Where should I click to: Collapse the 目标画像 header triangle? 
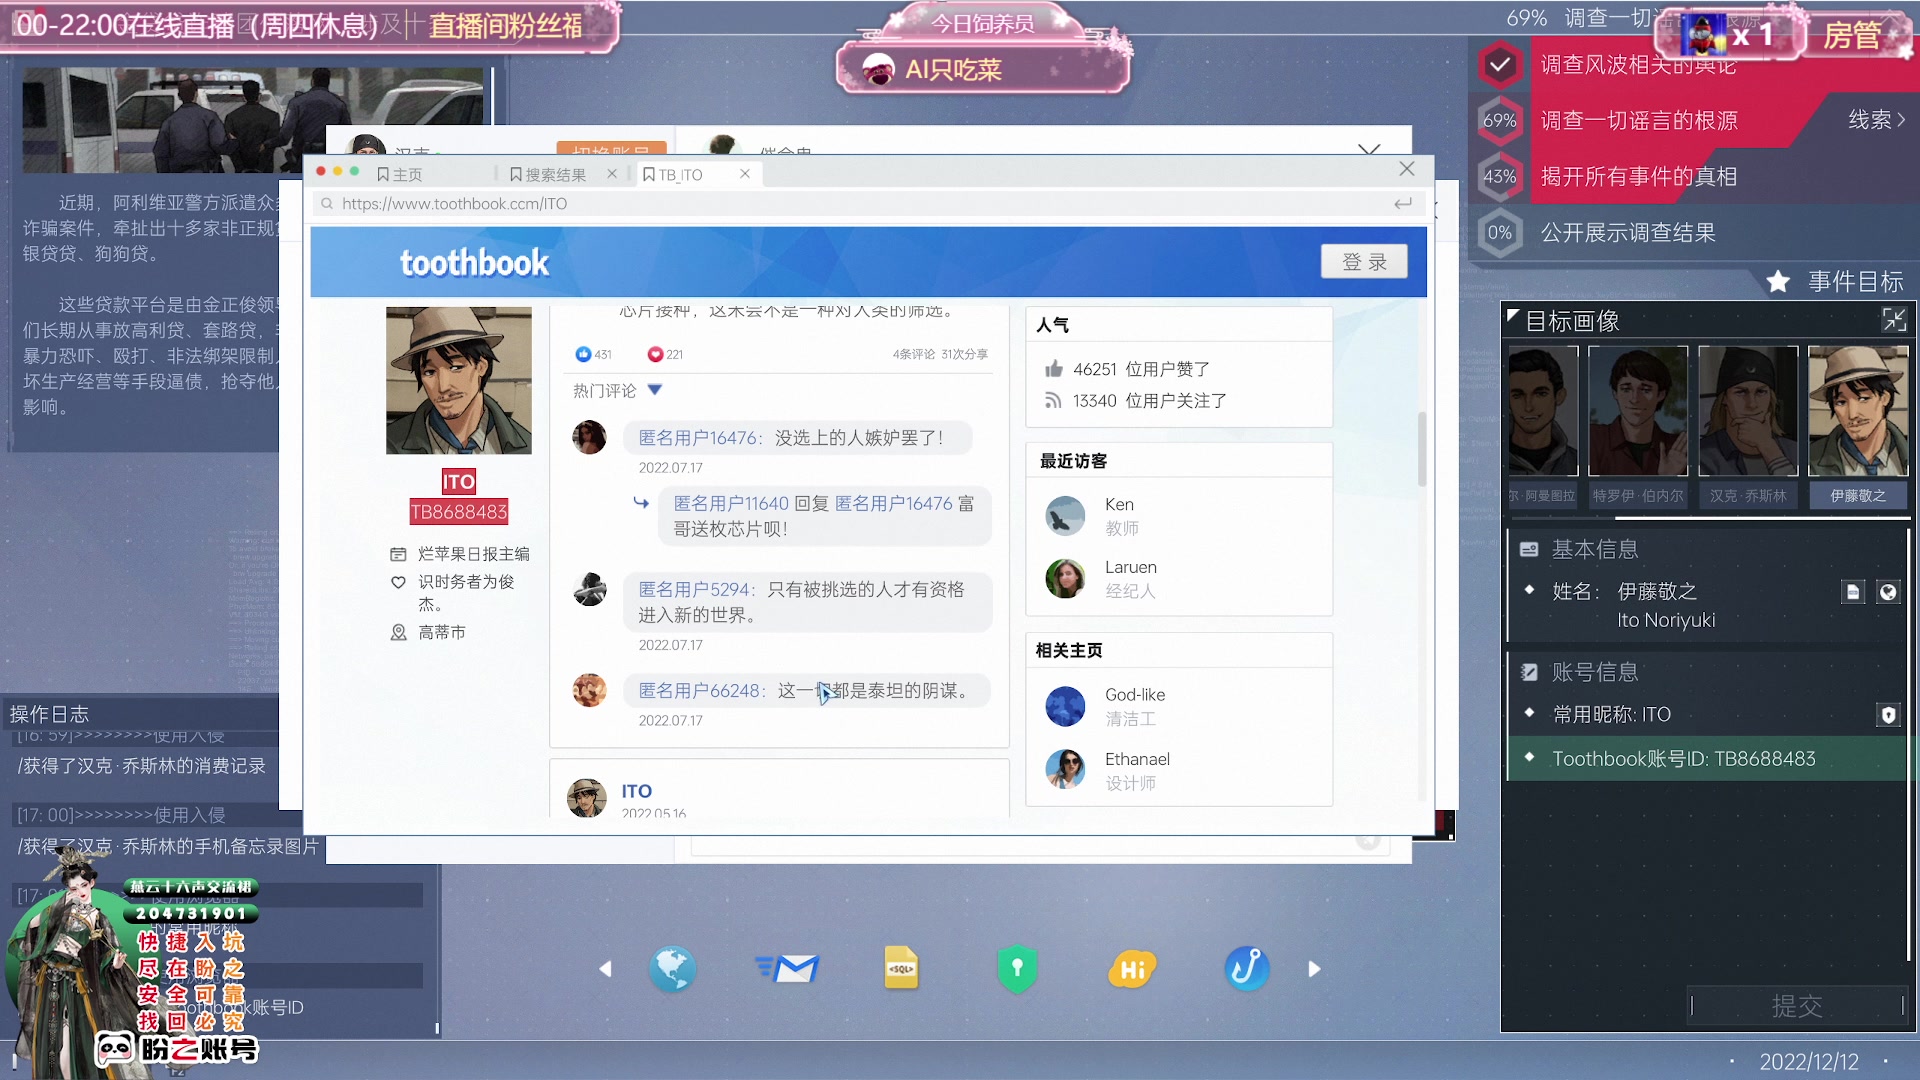click(1513, 317)
